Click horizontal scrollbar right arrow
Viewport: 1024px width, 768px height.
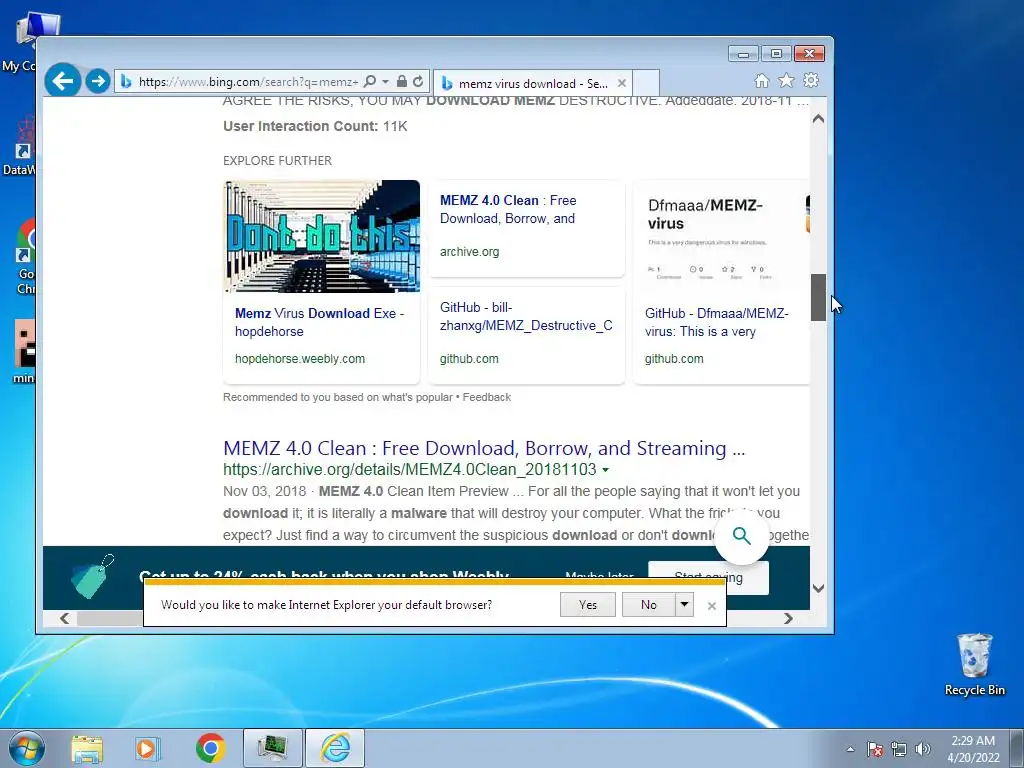(x=788, y=618)
